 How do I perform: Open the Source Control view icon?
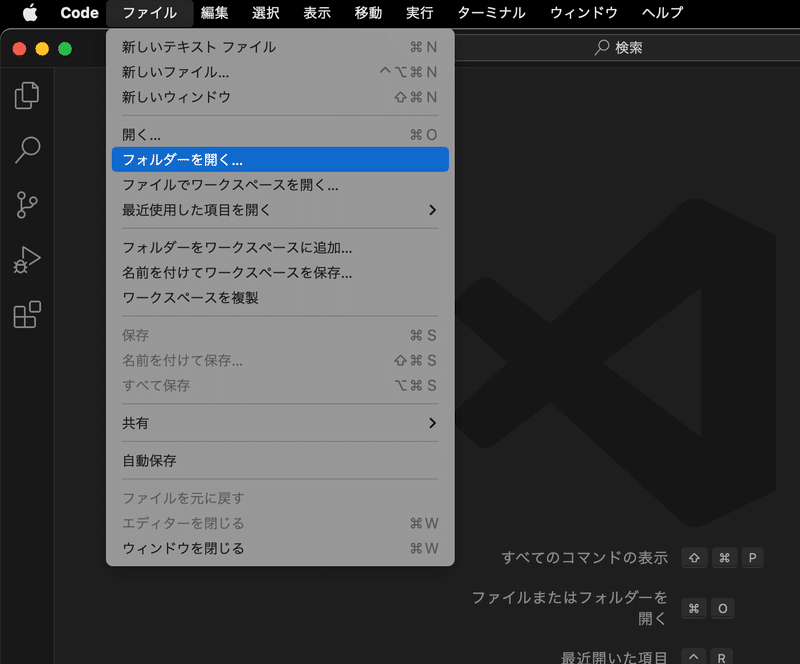[x=27, y=205]
